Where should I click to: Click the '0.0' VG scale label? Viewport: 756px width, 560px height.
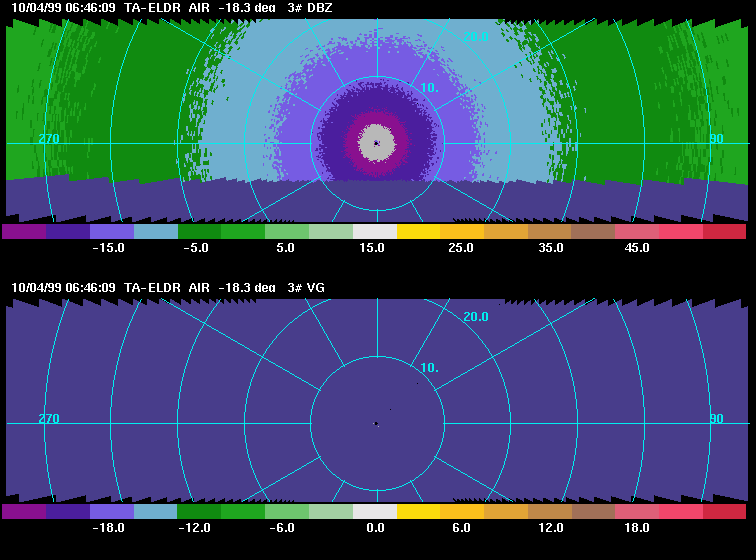tap(376, 528)
